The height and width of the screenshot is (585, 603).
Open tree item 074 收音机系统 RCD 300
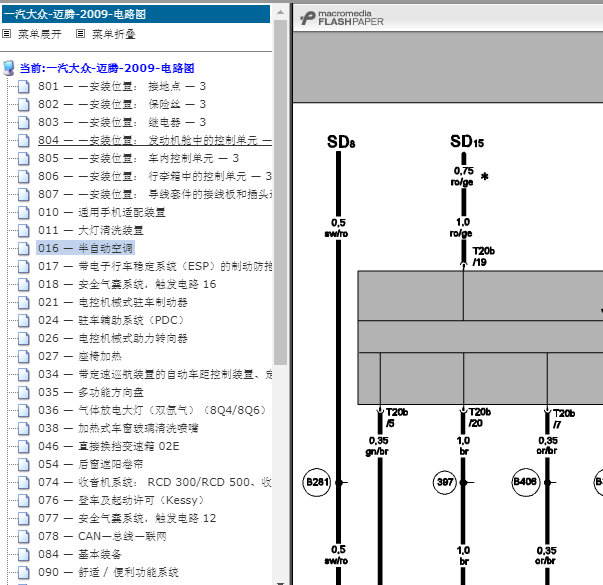pos(155,482)
